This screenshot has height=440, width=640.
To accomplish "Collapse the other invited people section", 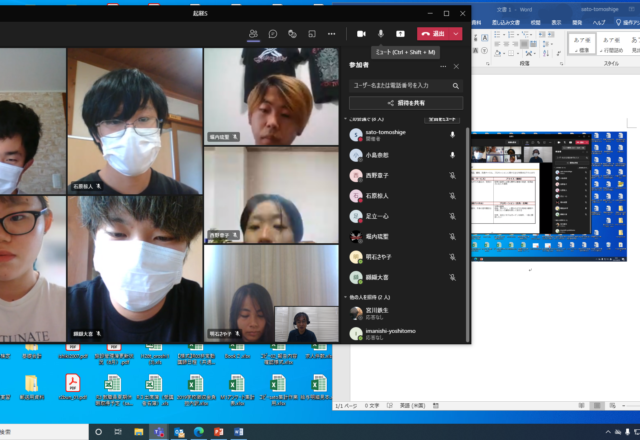I will point(345,297).
